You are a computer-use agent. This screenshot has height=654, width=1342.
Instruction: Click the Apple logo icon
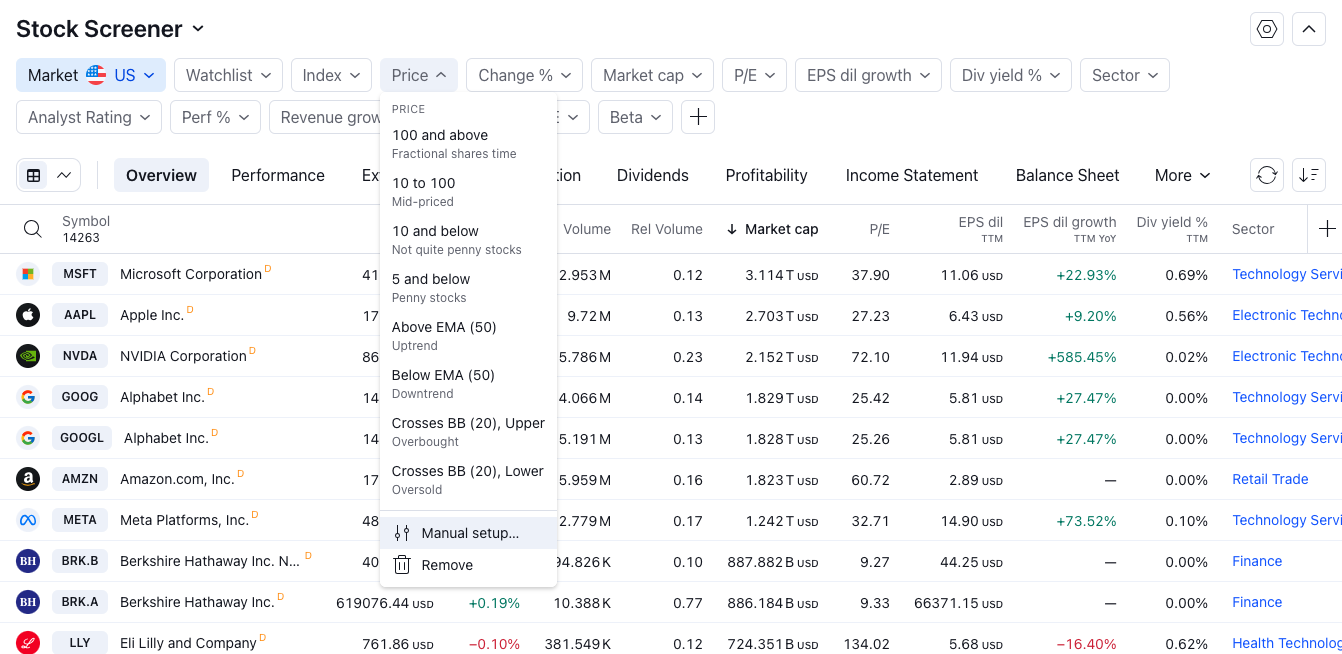pyautogui.click(x=28, y=315)
